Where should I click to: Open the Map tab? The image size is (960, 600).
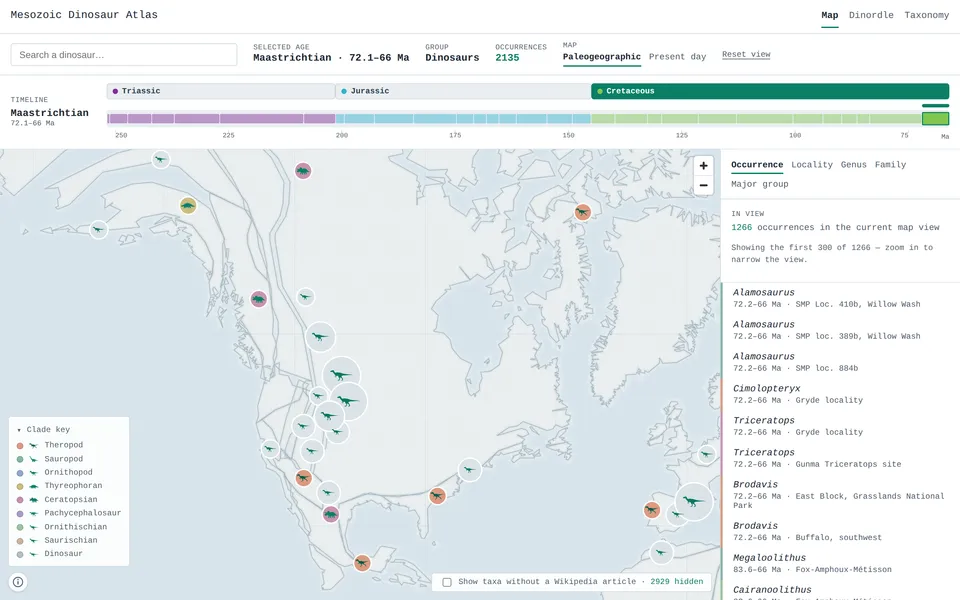click(x=830, y=15)
